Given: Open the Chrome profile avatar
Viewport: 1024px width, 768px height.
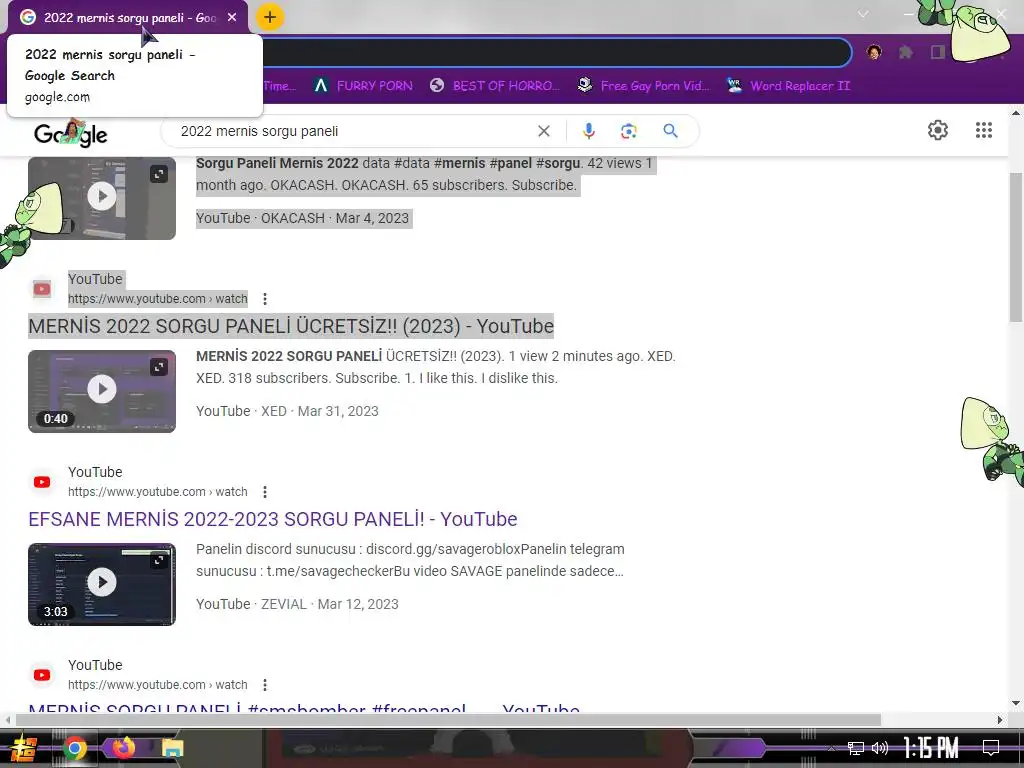Looking at the screenshot, I should pyautogui.click(x=874, y=52).
